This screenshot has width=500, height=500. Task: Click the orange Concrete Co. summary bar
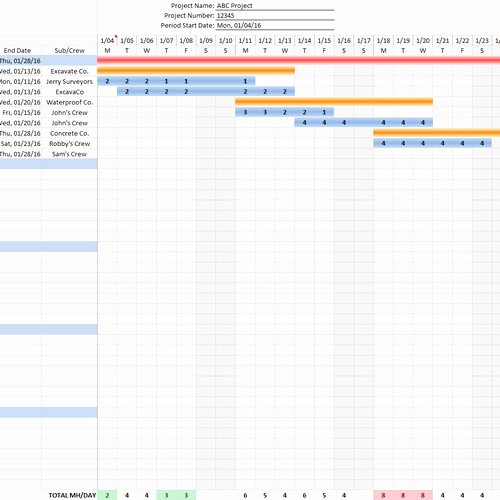[x=437, y=133]
